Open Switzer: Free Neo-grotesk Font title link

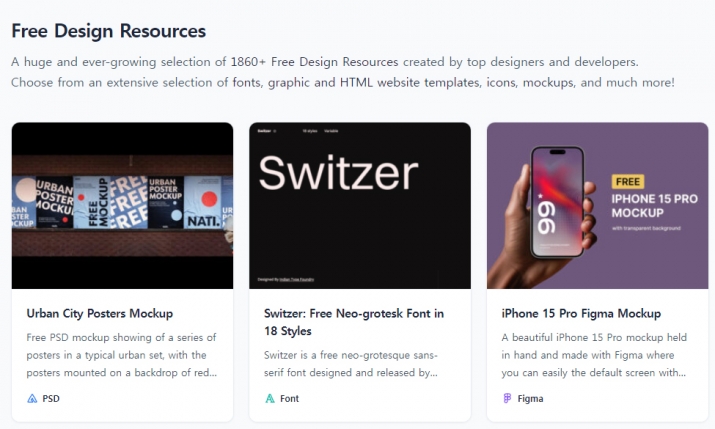(354, 322)
